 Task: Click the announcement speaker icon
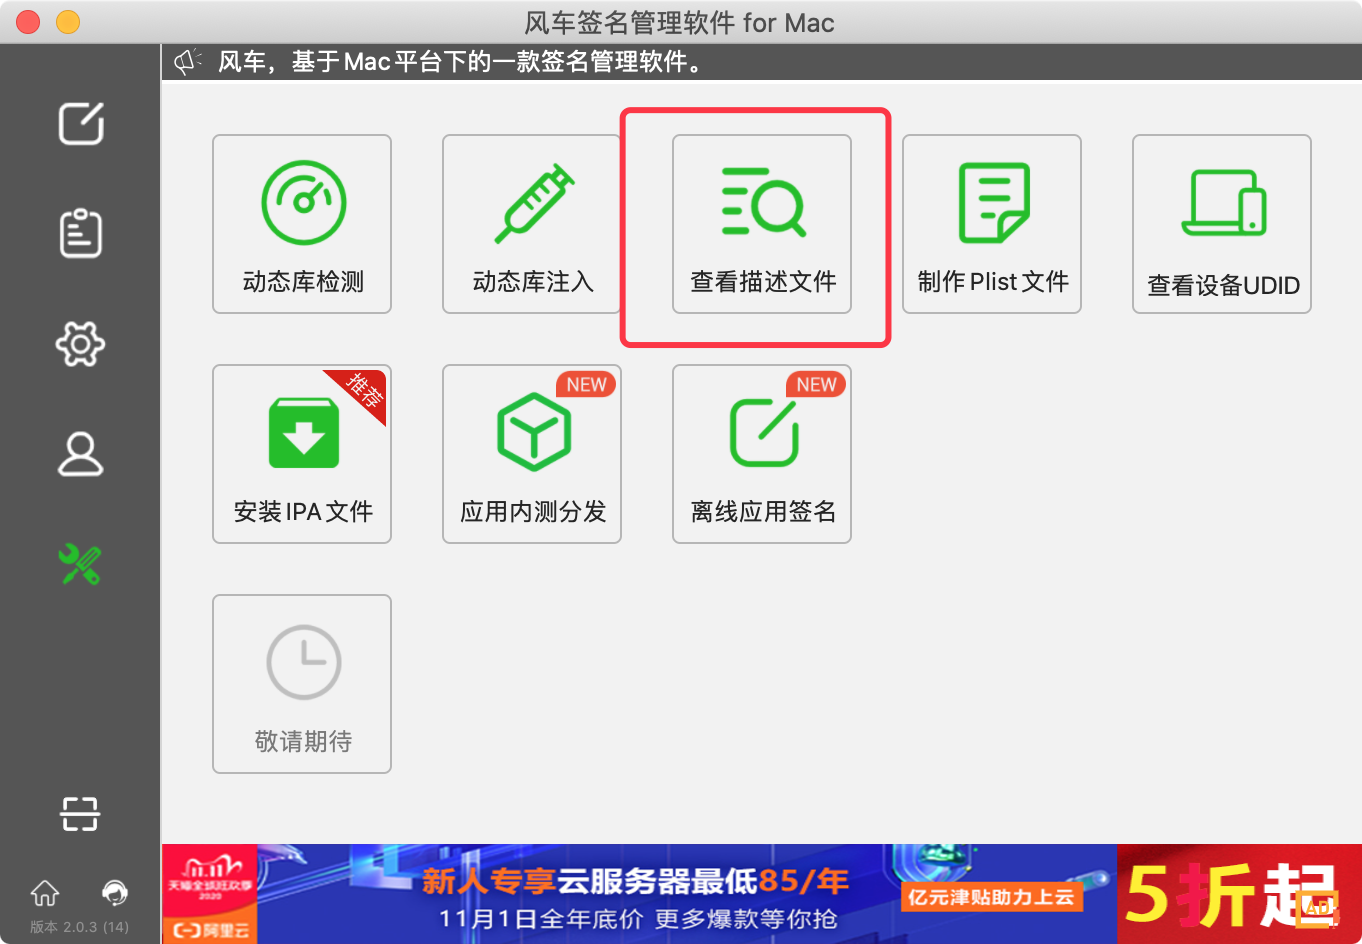click(x=186, y=61)
